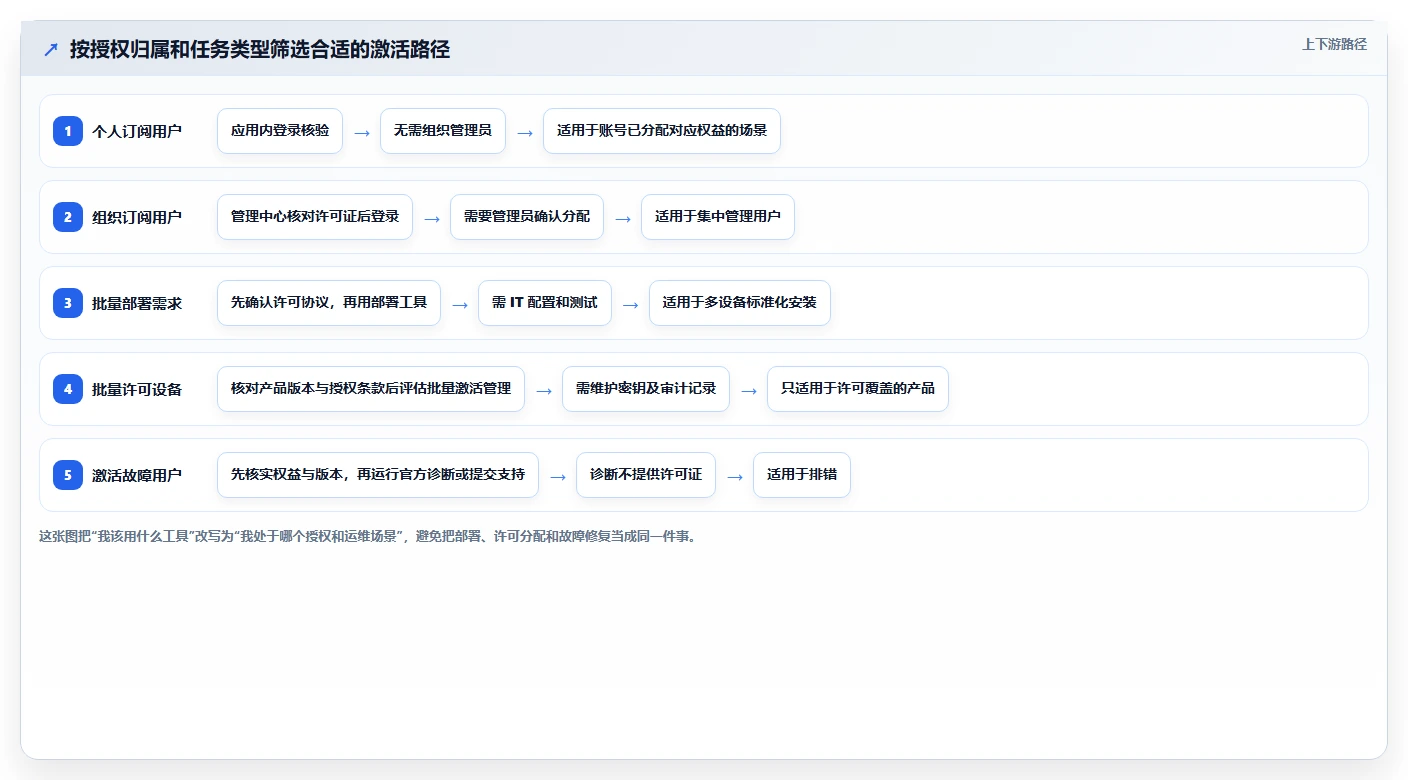Click the 上下游路径 label
The width and height of the screenshot is (1408, 780).
(x=1334, y=44)
